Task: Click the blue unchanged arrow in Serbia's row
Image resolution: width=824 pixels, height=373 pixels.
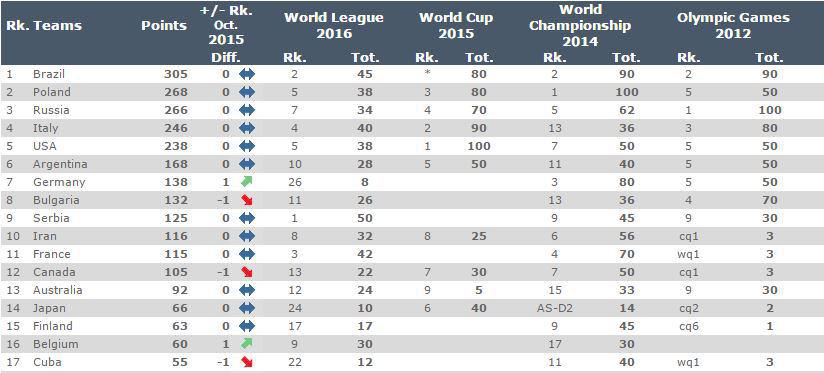Action: pyautogui.click(x=246, y=218)
